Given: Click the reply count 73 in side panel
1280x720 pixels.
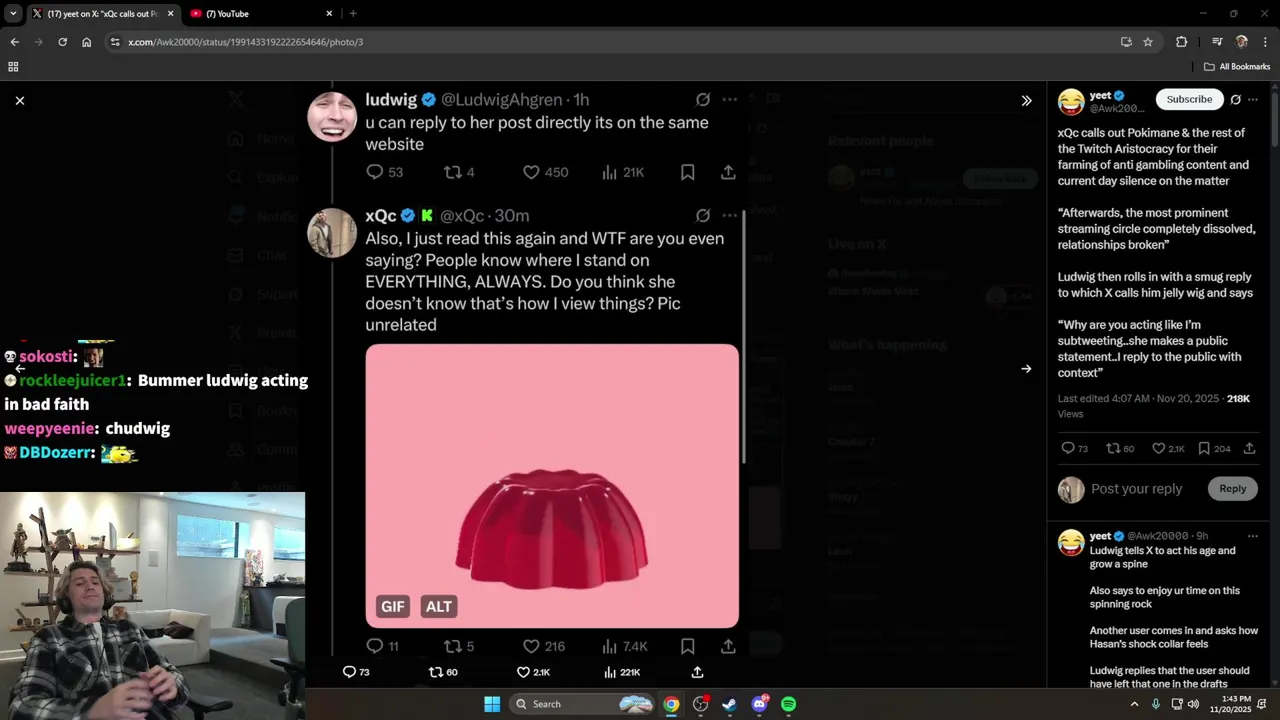Looking at the screenshot, I should (1075, 448).
